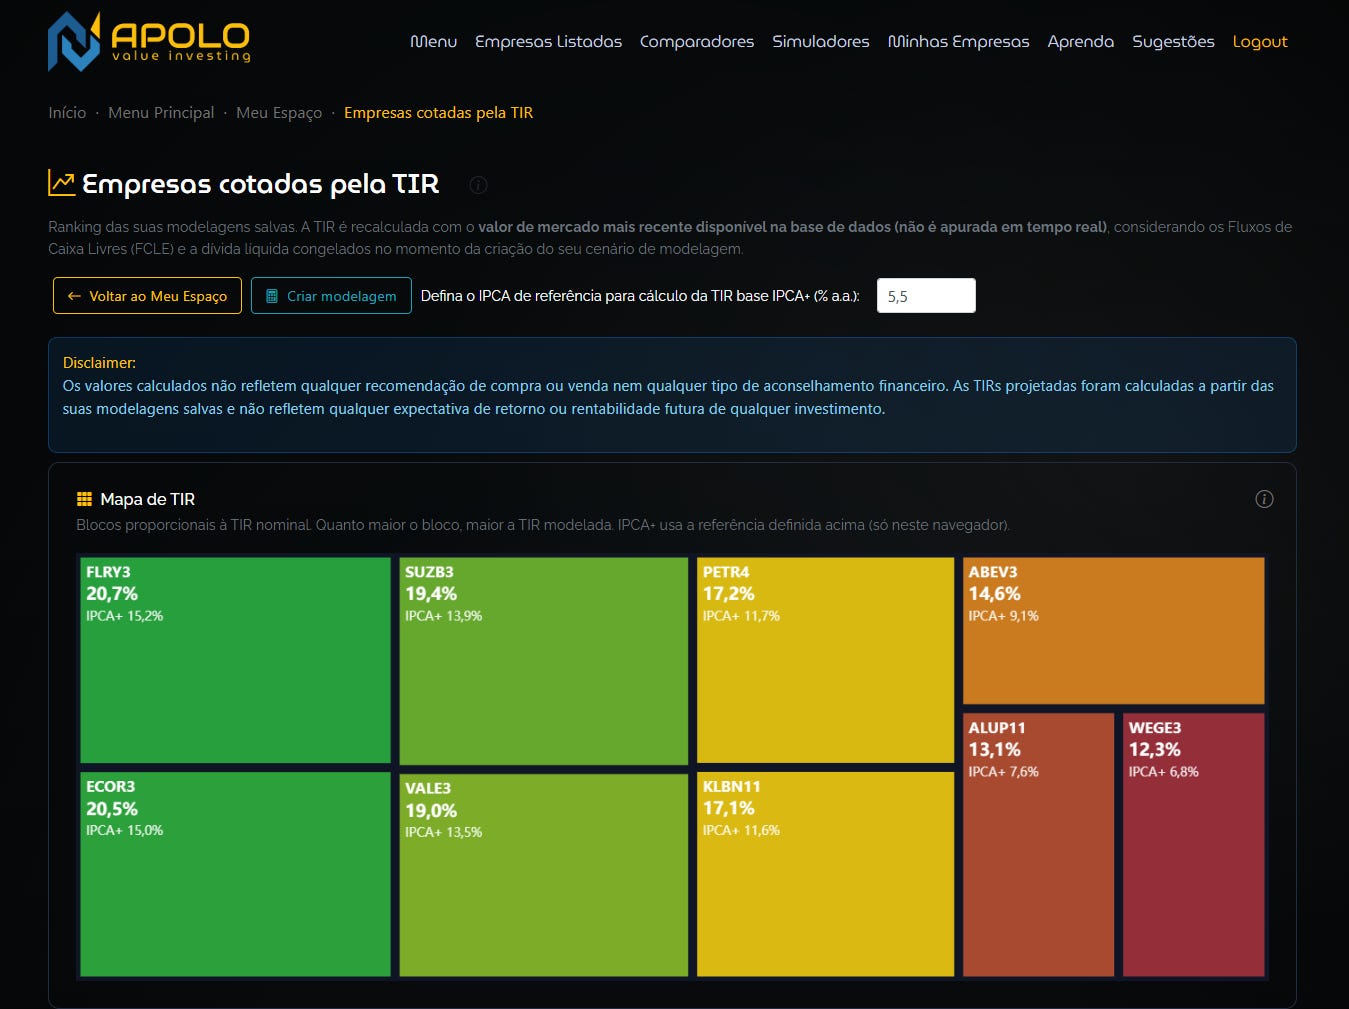
Task: Open the VALE3 treemap block
Action: pyautogui.click(x=544, y=875)
